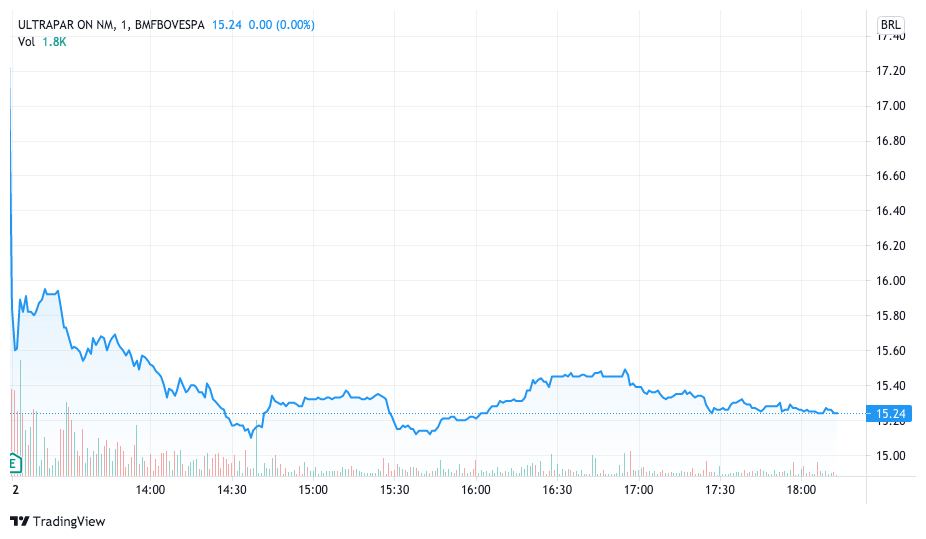Click the 17:00 time axis label
The height and width of the screenshot is (539, 926).
(639, 490)
